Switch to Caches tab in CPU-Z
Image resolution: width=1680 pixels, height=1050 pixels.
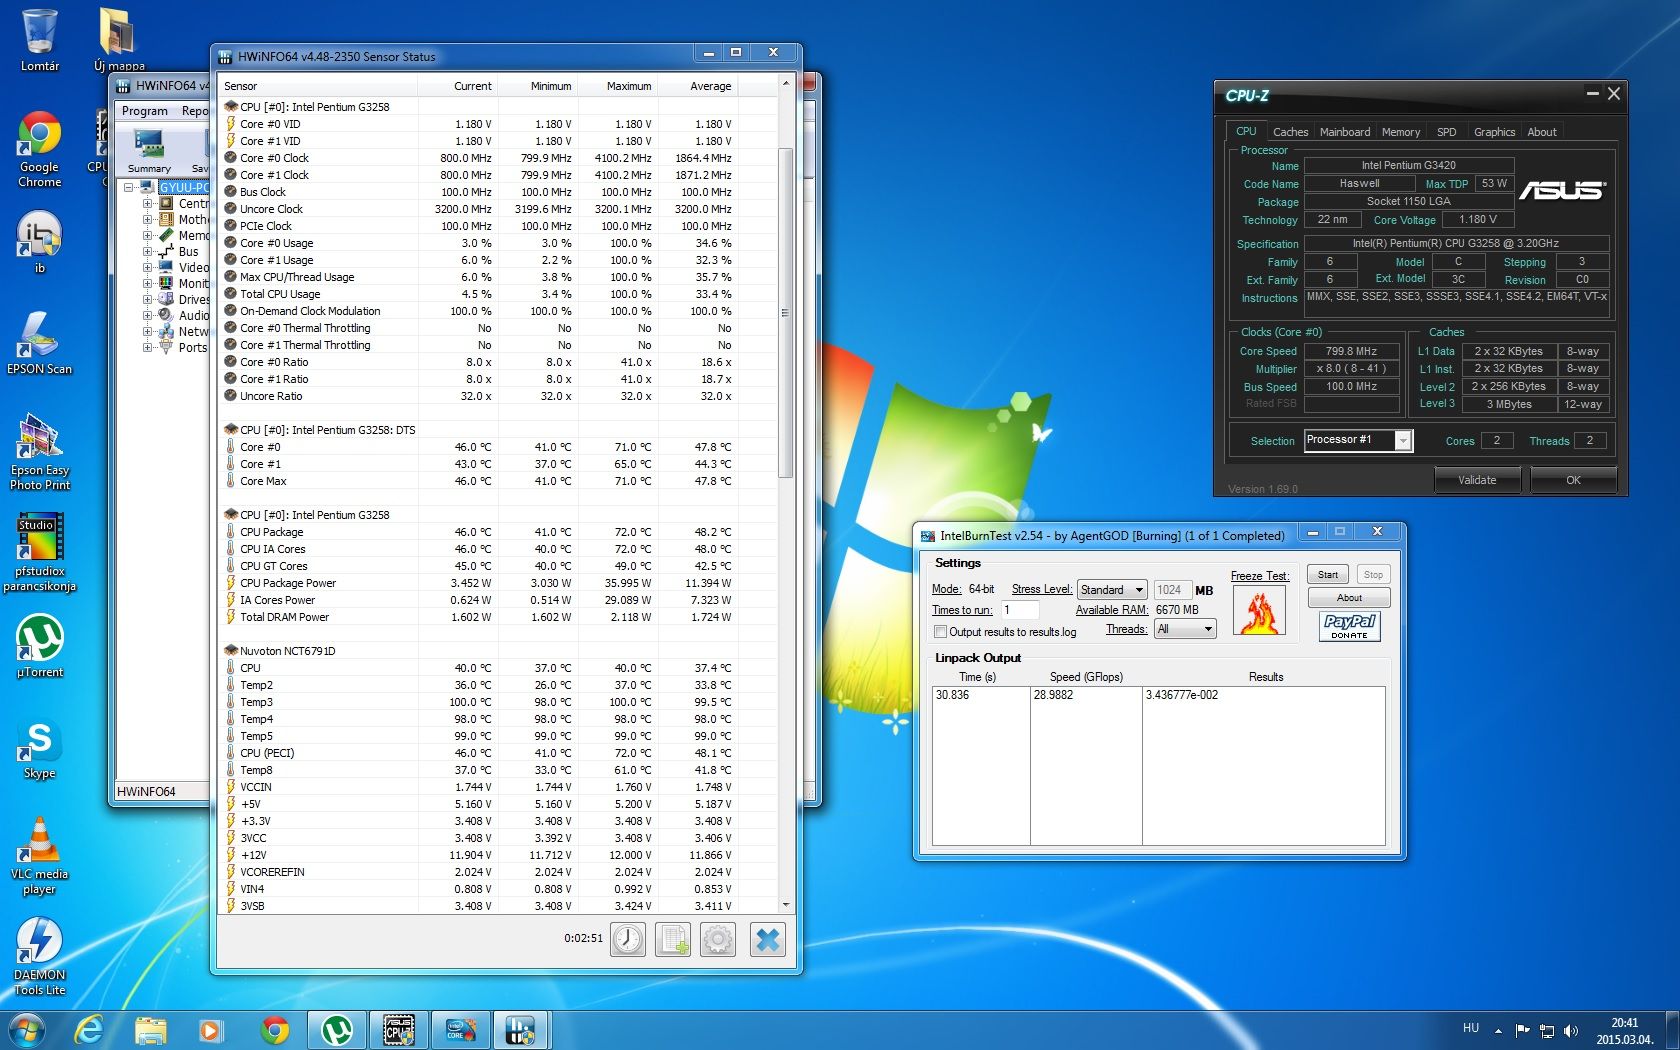pos(1290,132)
